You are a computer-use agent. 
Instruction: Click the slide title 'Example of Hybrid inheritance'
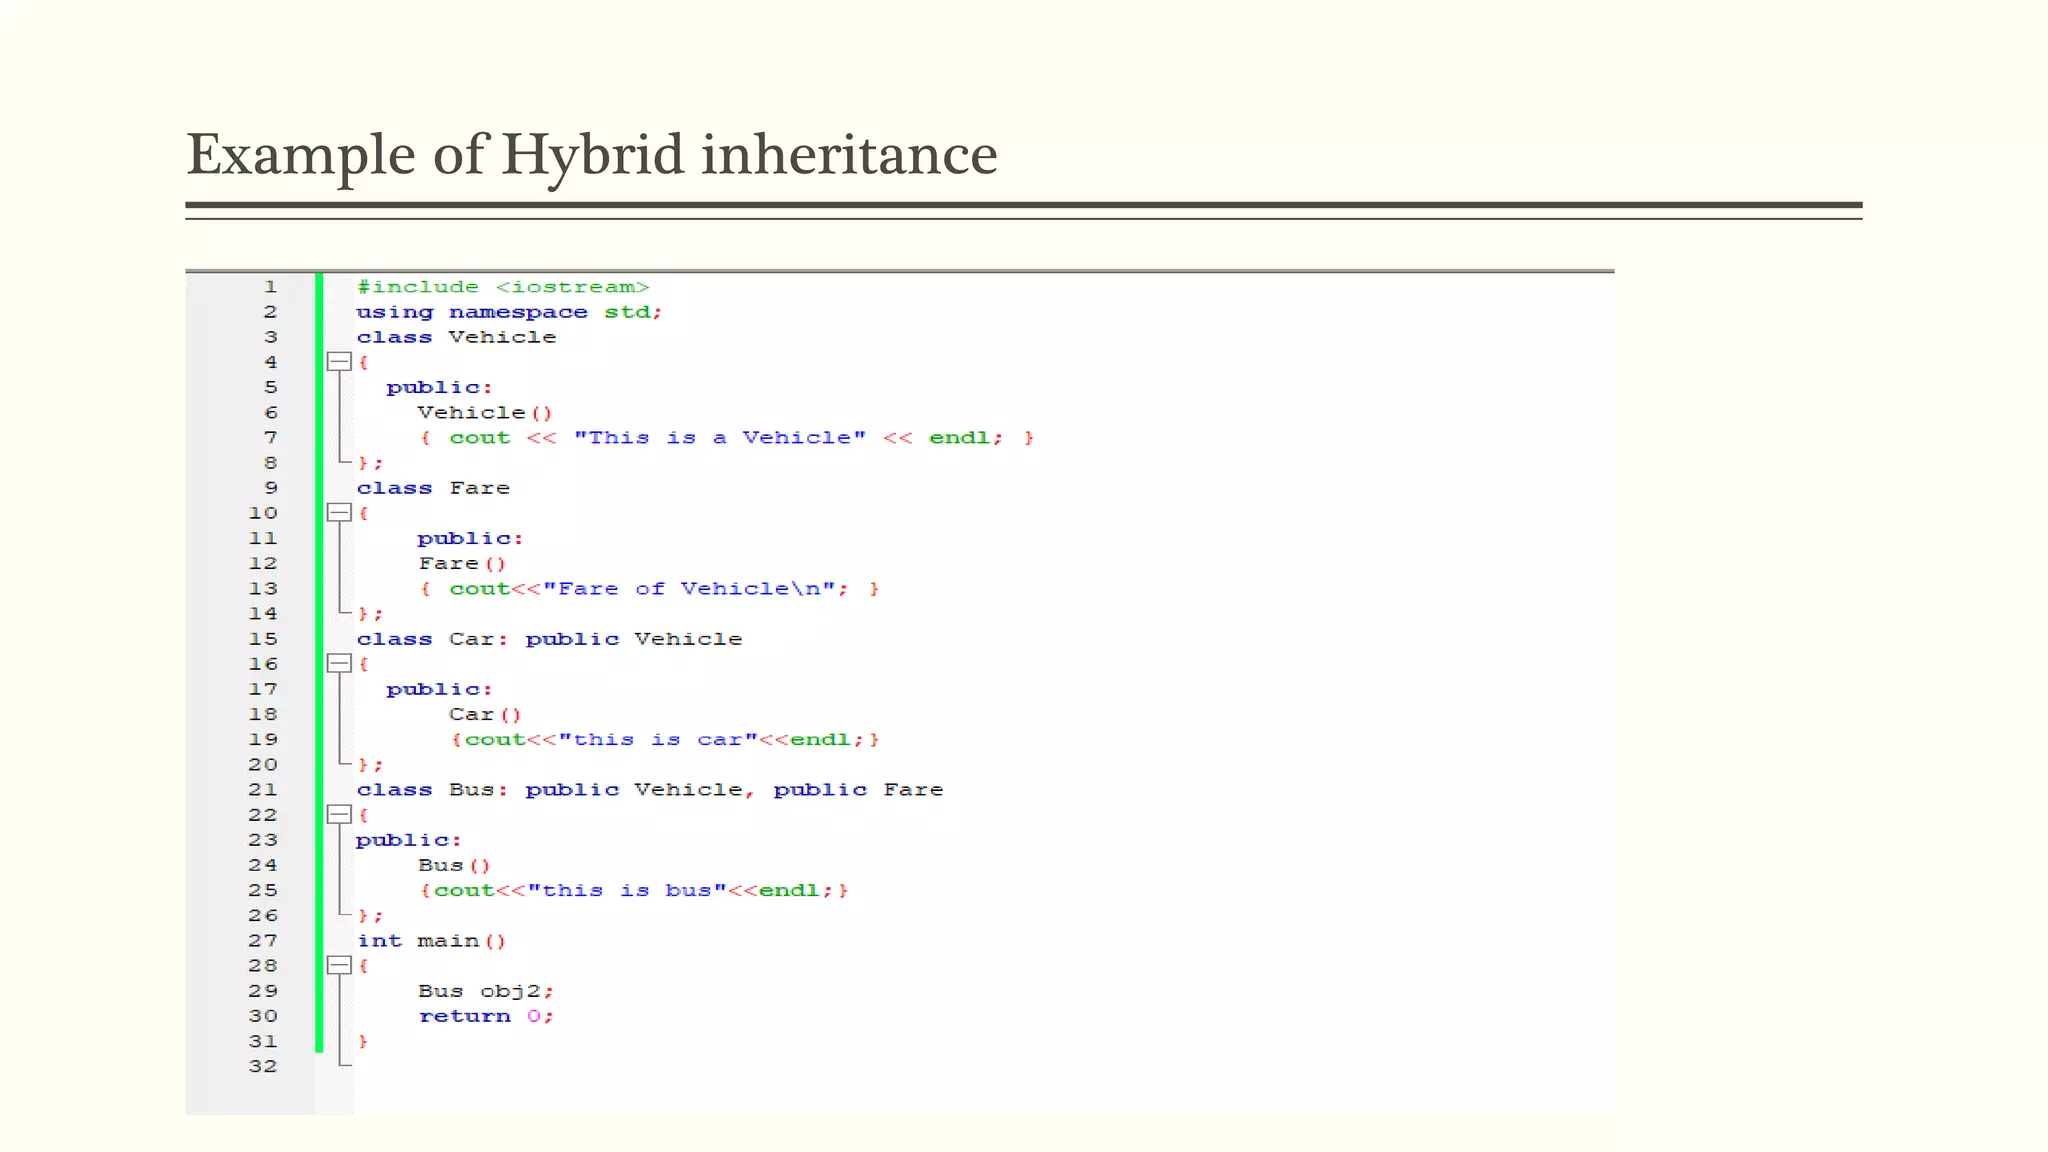pos(592,156)
